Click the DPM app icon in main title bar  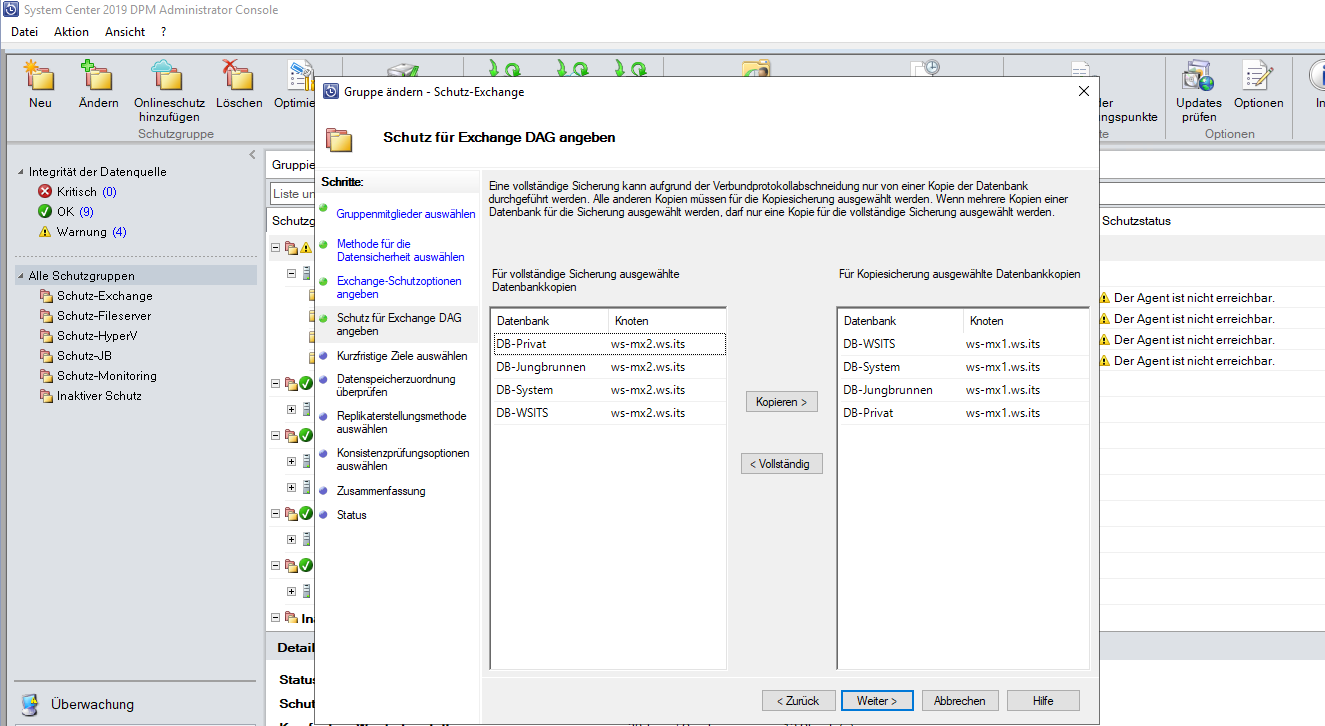[x=10, y=10]
